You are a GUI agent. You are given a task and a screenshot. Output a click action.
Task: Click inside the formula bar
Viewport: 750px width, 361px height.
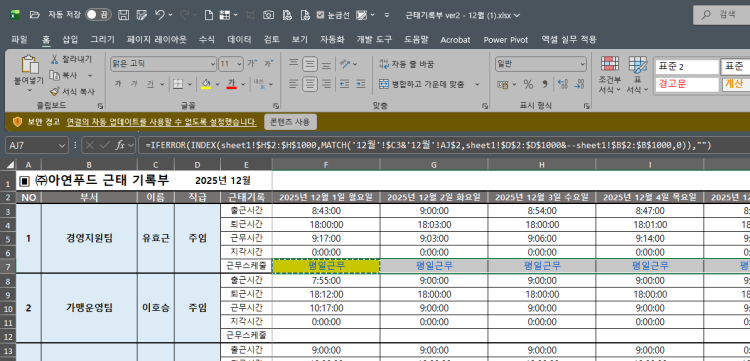(x=445, y=145)
